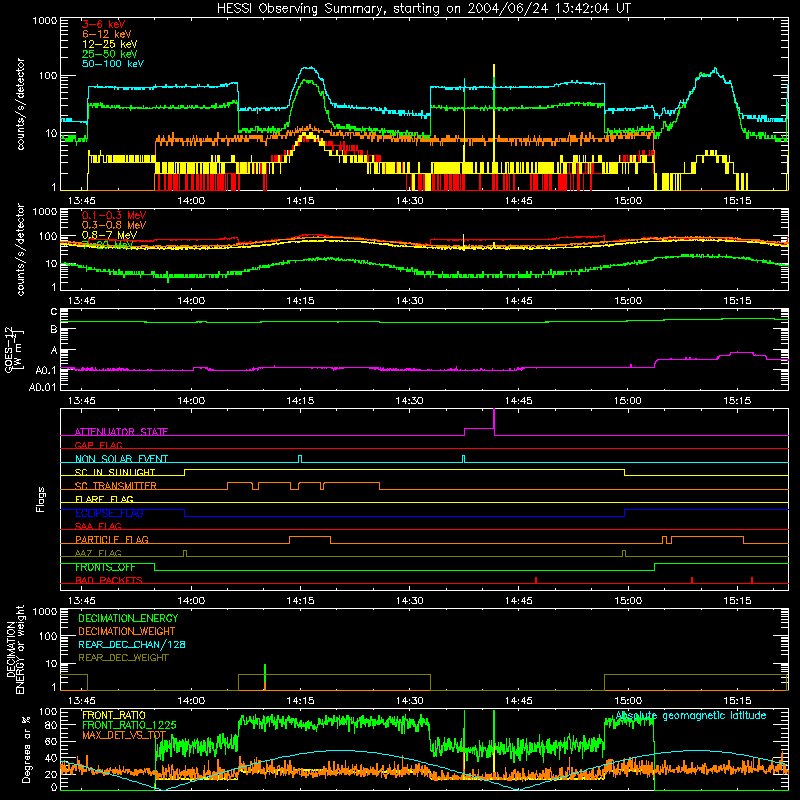The width and height of the screenshot is (800, 800).
Task: Click the NON_SOLAR_EVENT flag label
Action: [x=121, y=459]
